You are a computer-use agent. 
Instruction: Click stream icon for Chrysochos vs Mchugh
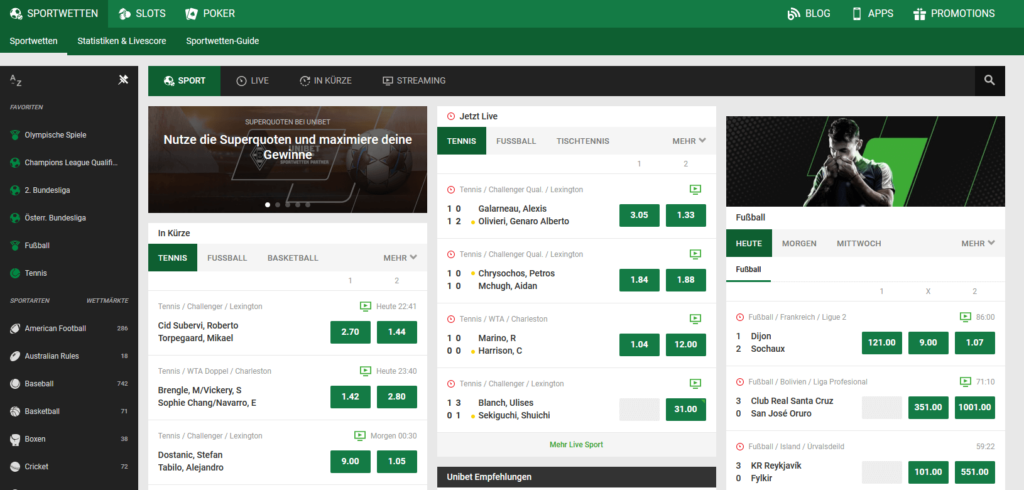coord(696,254)
